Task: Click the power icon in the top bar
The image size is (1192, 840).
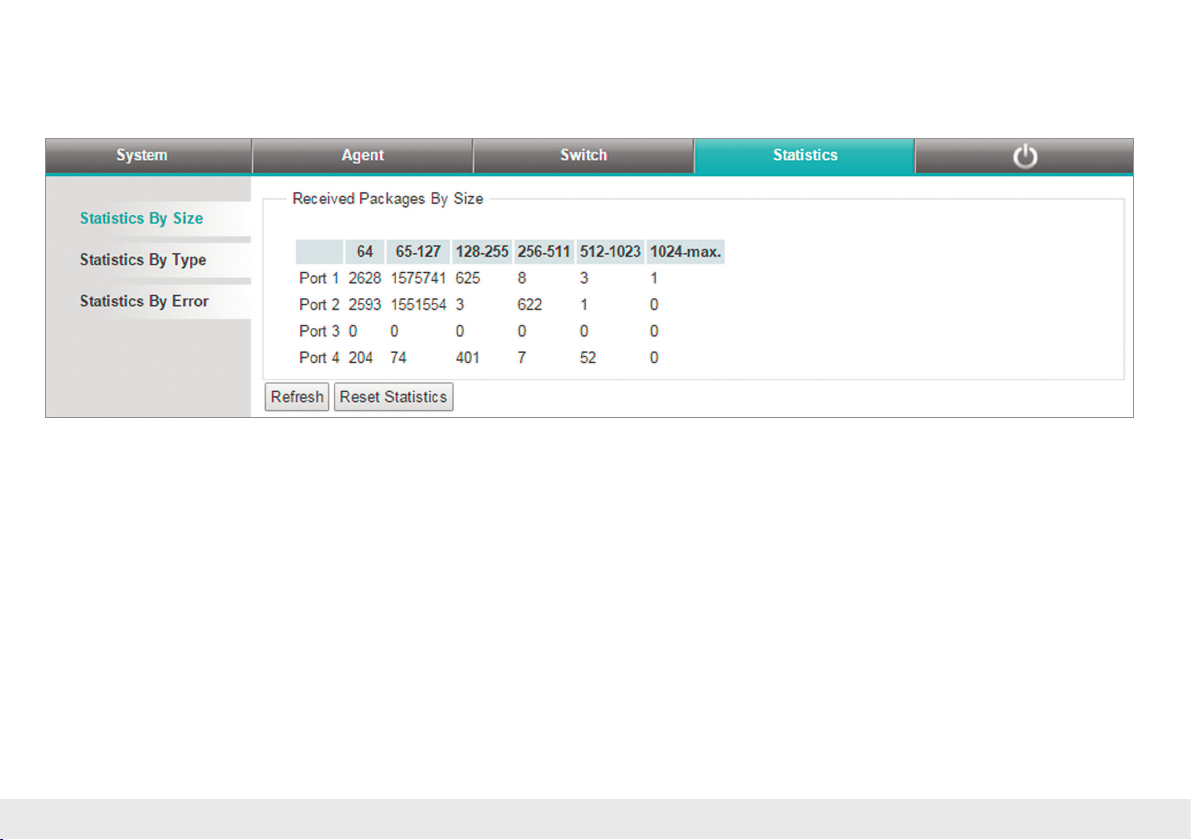Action: coord(1025,156)
